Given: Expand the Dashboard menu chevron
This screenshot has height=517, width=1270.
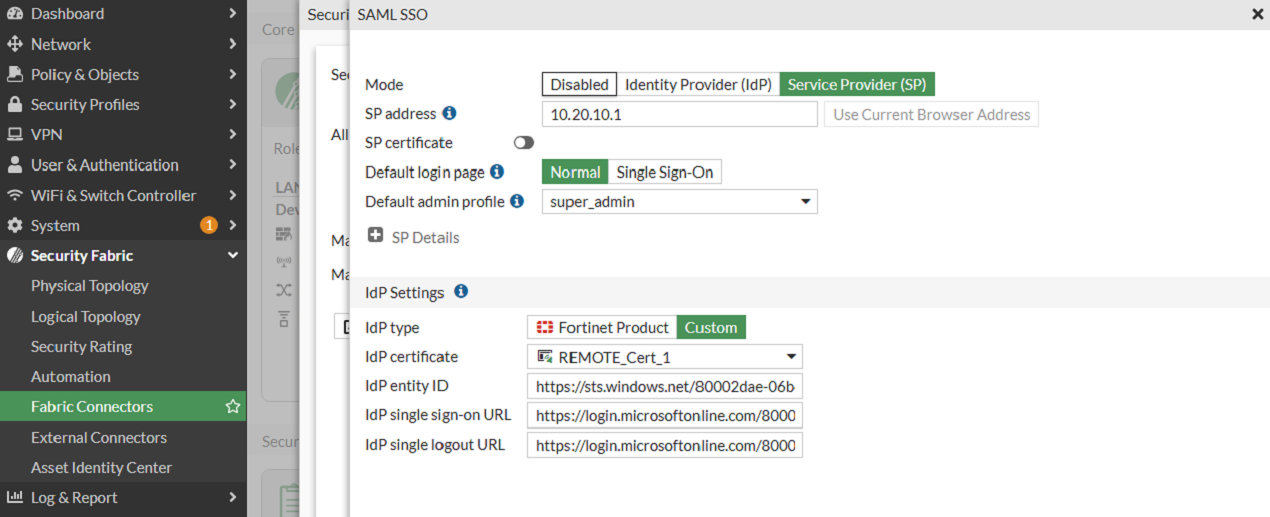Looking at the screenshot, I should [x=232, y=14].
